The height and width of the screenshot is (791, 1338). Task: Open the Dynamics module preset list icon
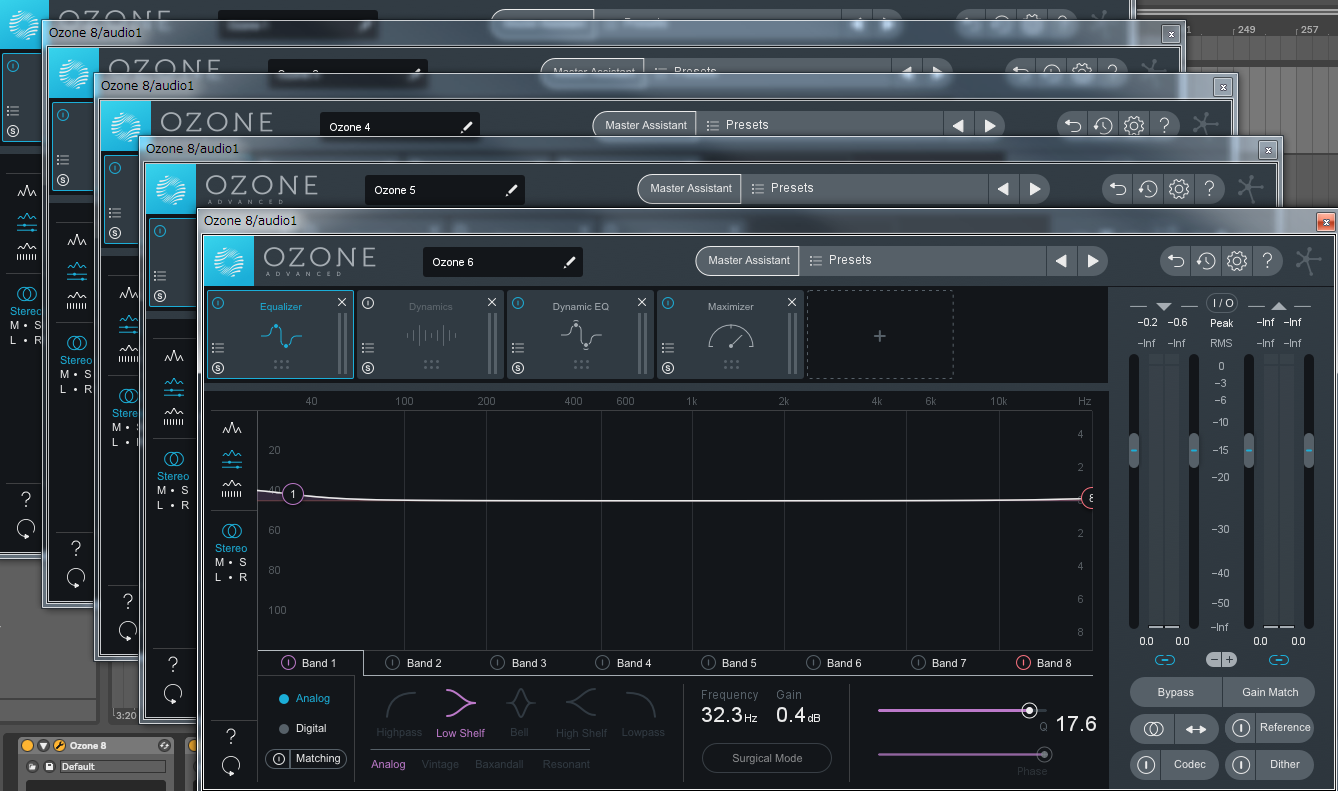[368, 348]
